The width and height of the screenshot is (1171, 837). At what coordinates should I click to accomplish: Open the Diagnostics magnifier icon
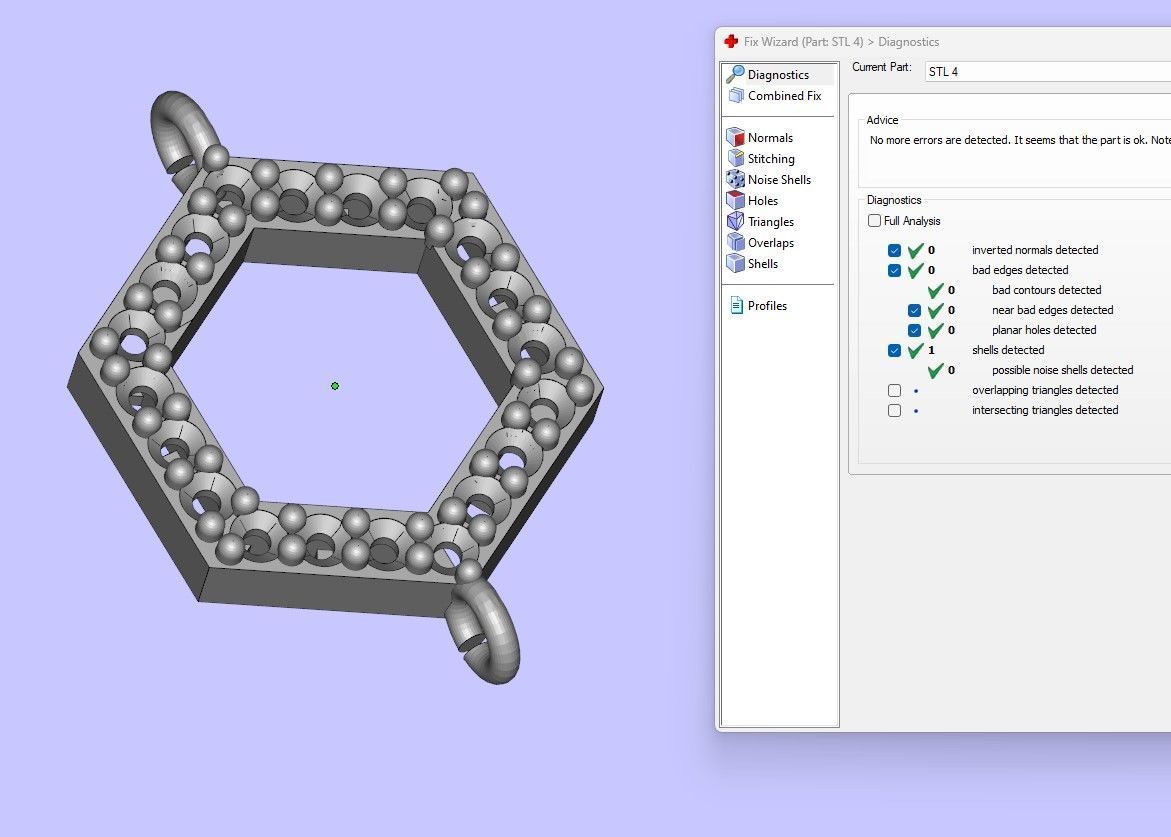736,74
